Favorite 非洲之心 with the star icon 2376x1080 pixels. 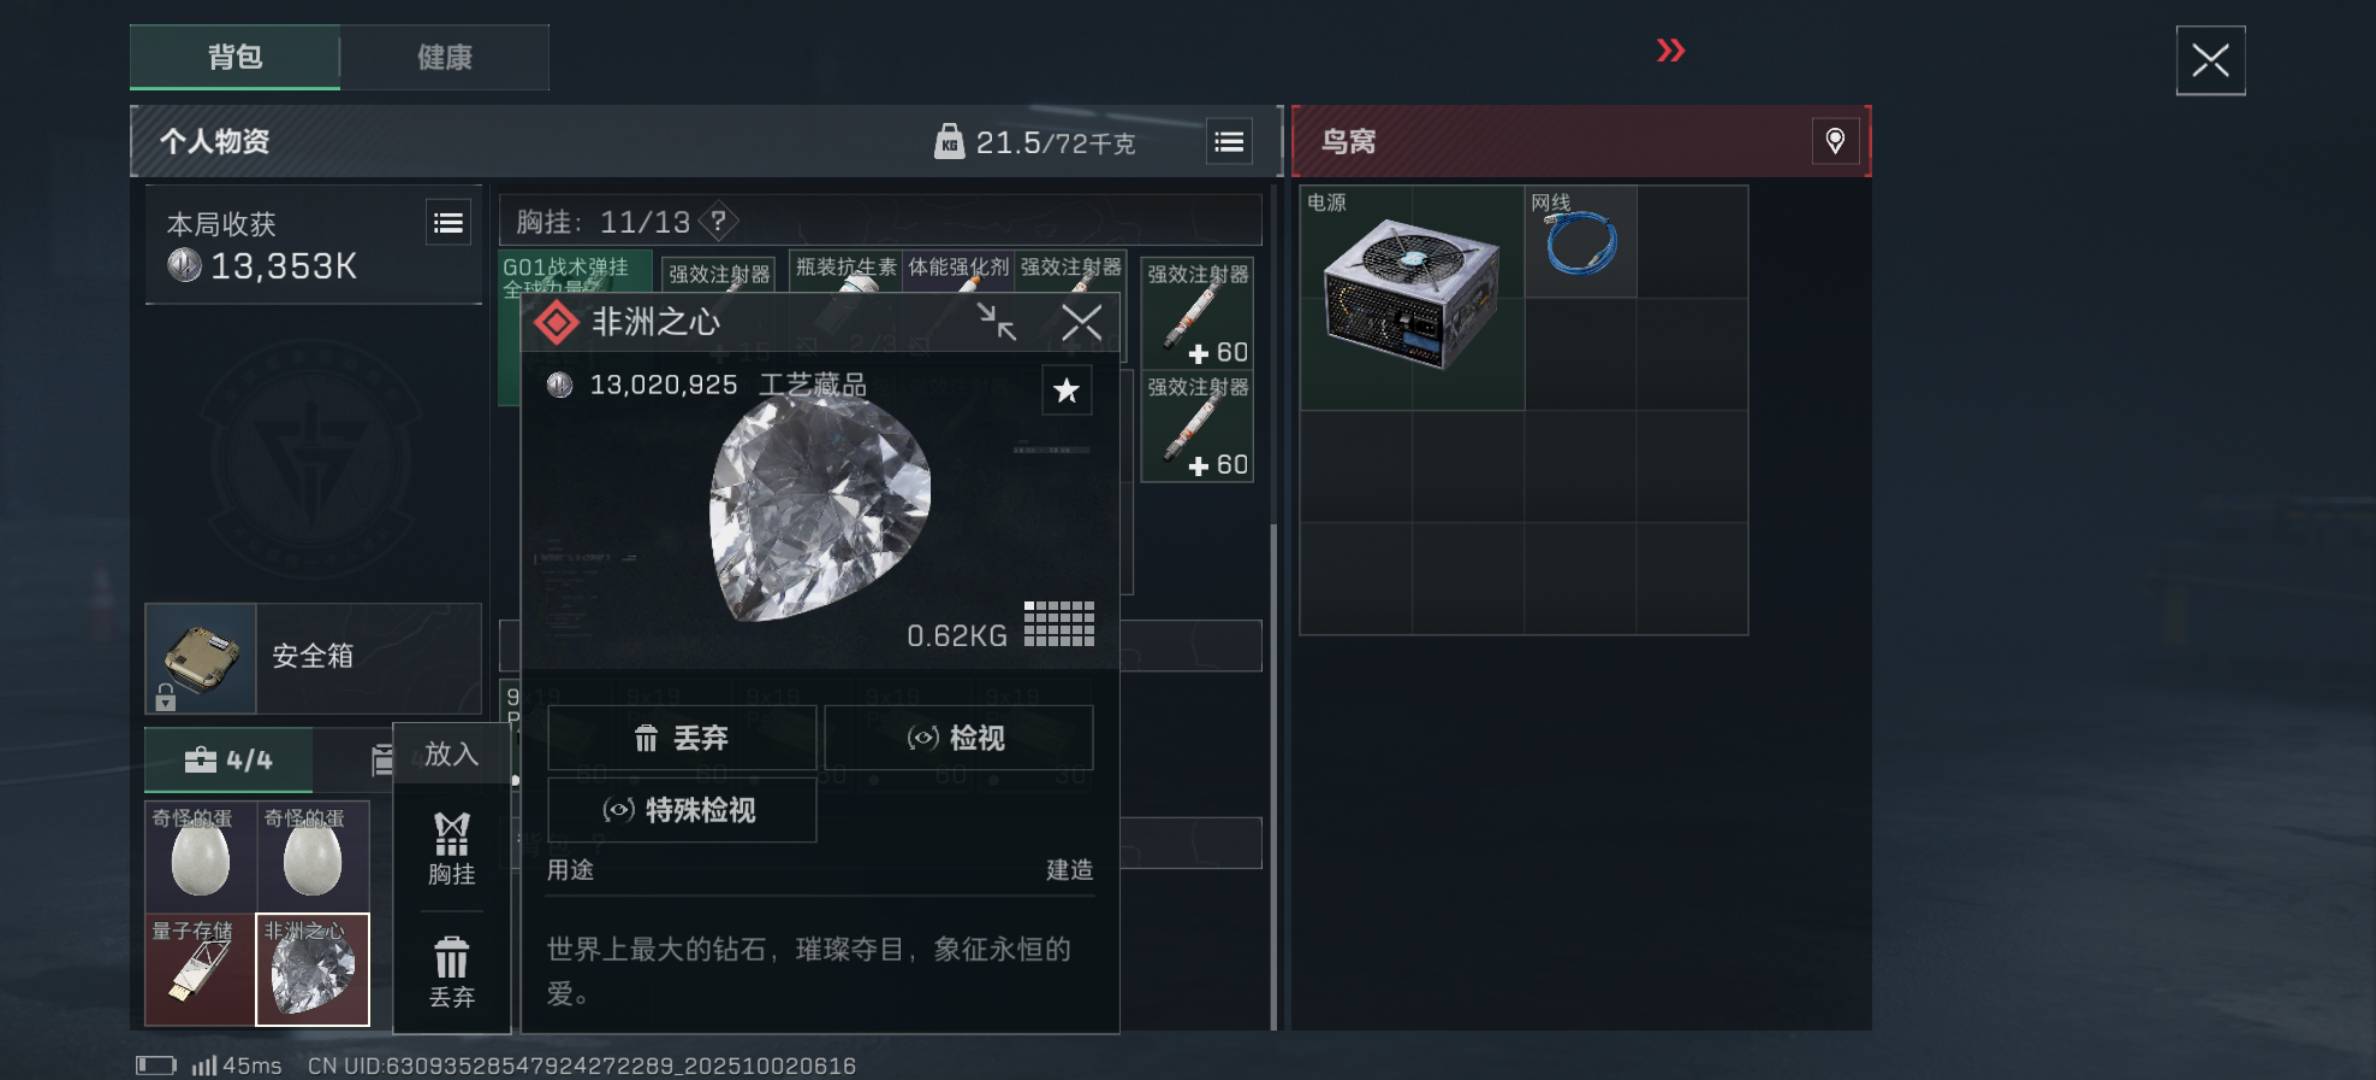click(1066, 390)
